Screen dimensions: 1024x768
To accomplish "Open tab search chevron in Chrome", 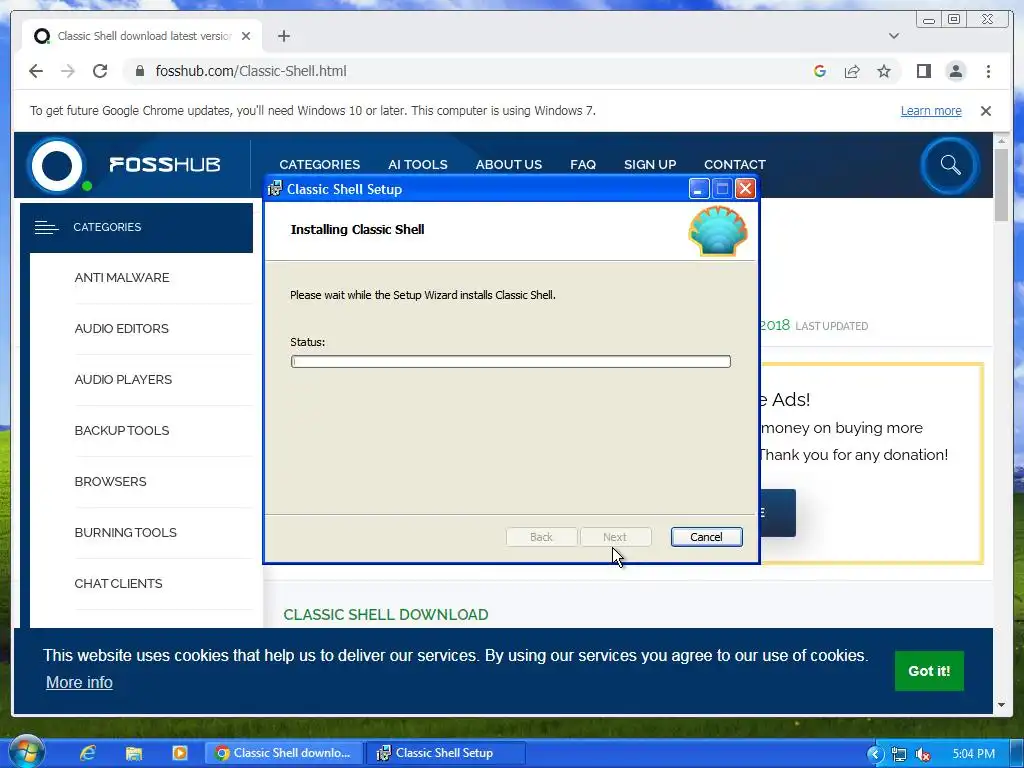I will point(893,36).
